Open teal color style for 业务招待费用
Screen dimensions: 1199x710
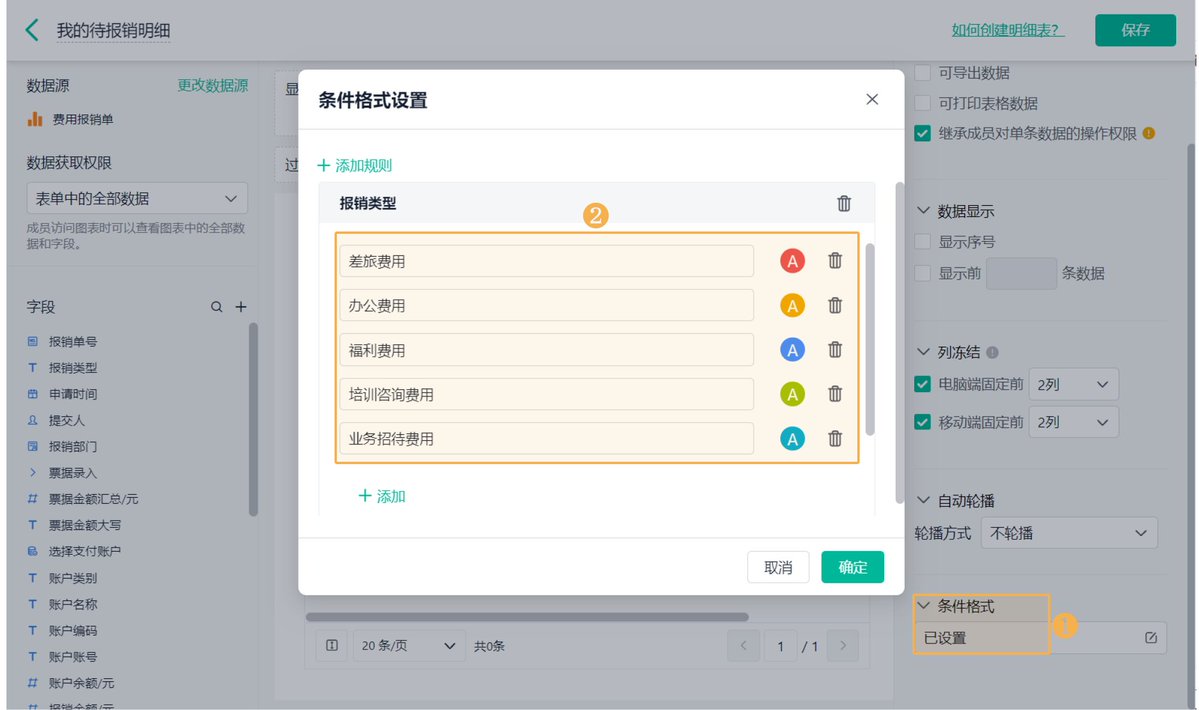(x=792, y=439)
